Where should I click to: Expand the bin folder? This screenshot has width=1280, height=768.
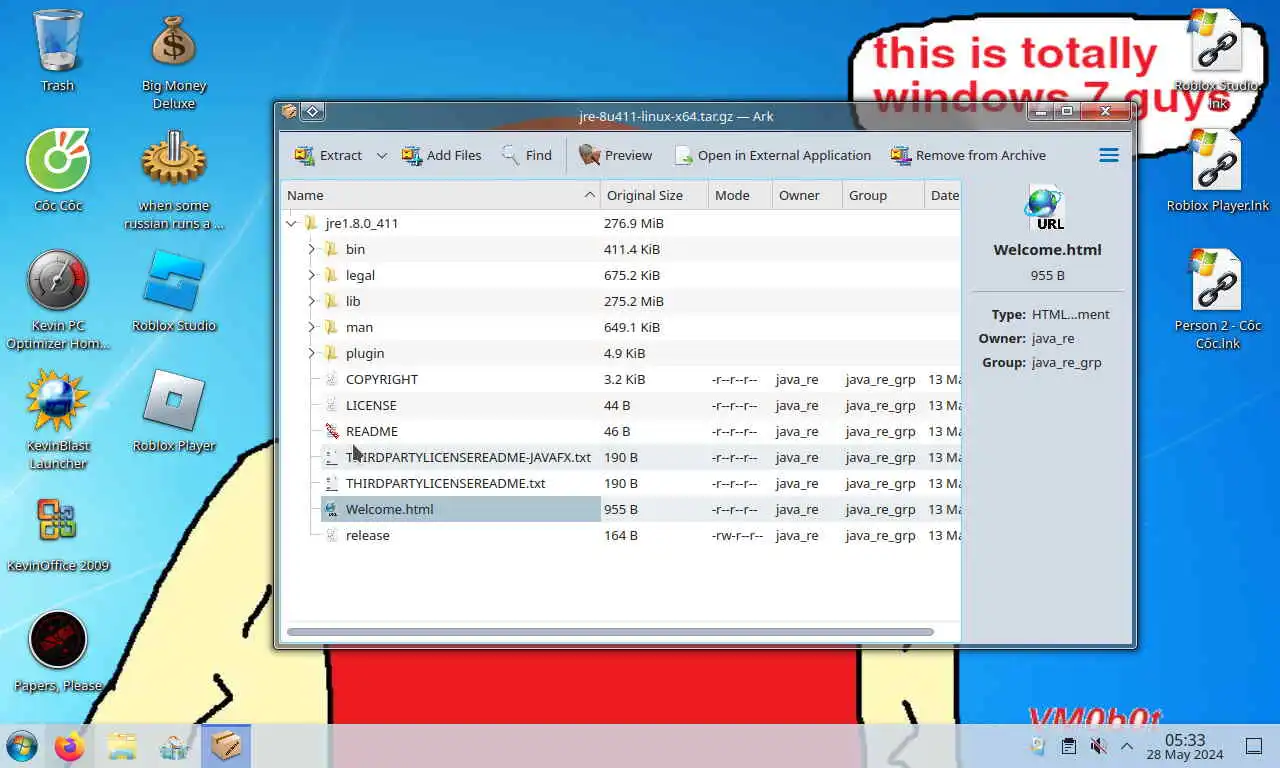pyautogui.click(x=311, y=249)
